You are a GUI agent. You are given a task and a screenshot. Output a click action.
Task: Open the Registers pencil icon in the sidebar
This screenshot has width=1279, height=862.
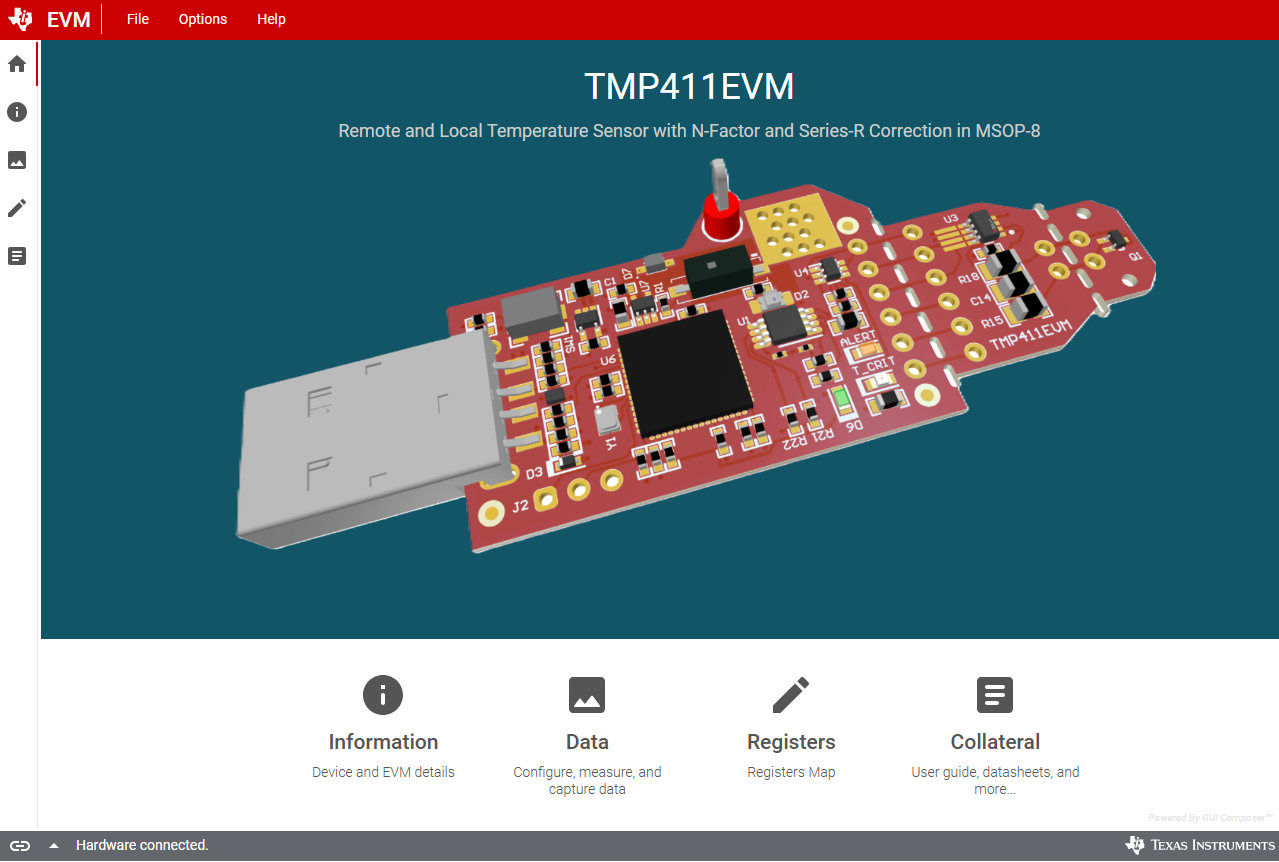point(16,207)
